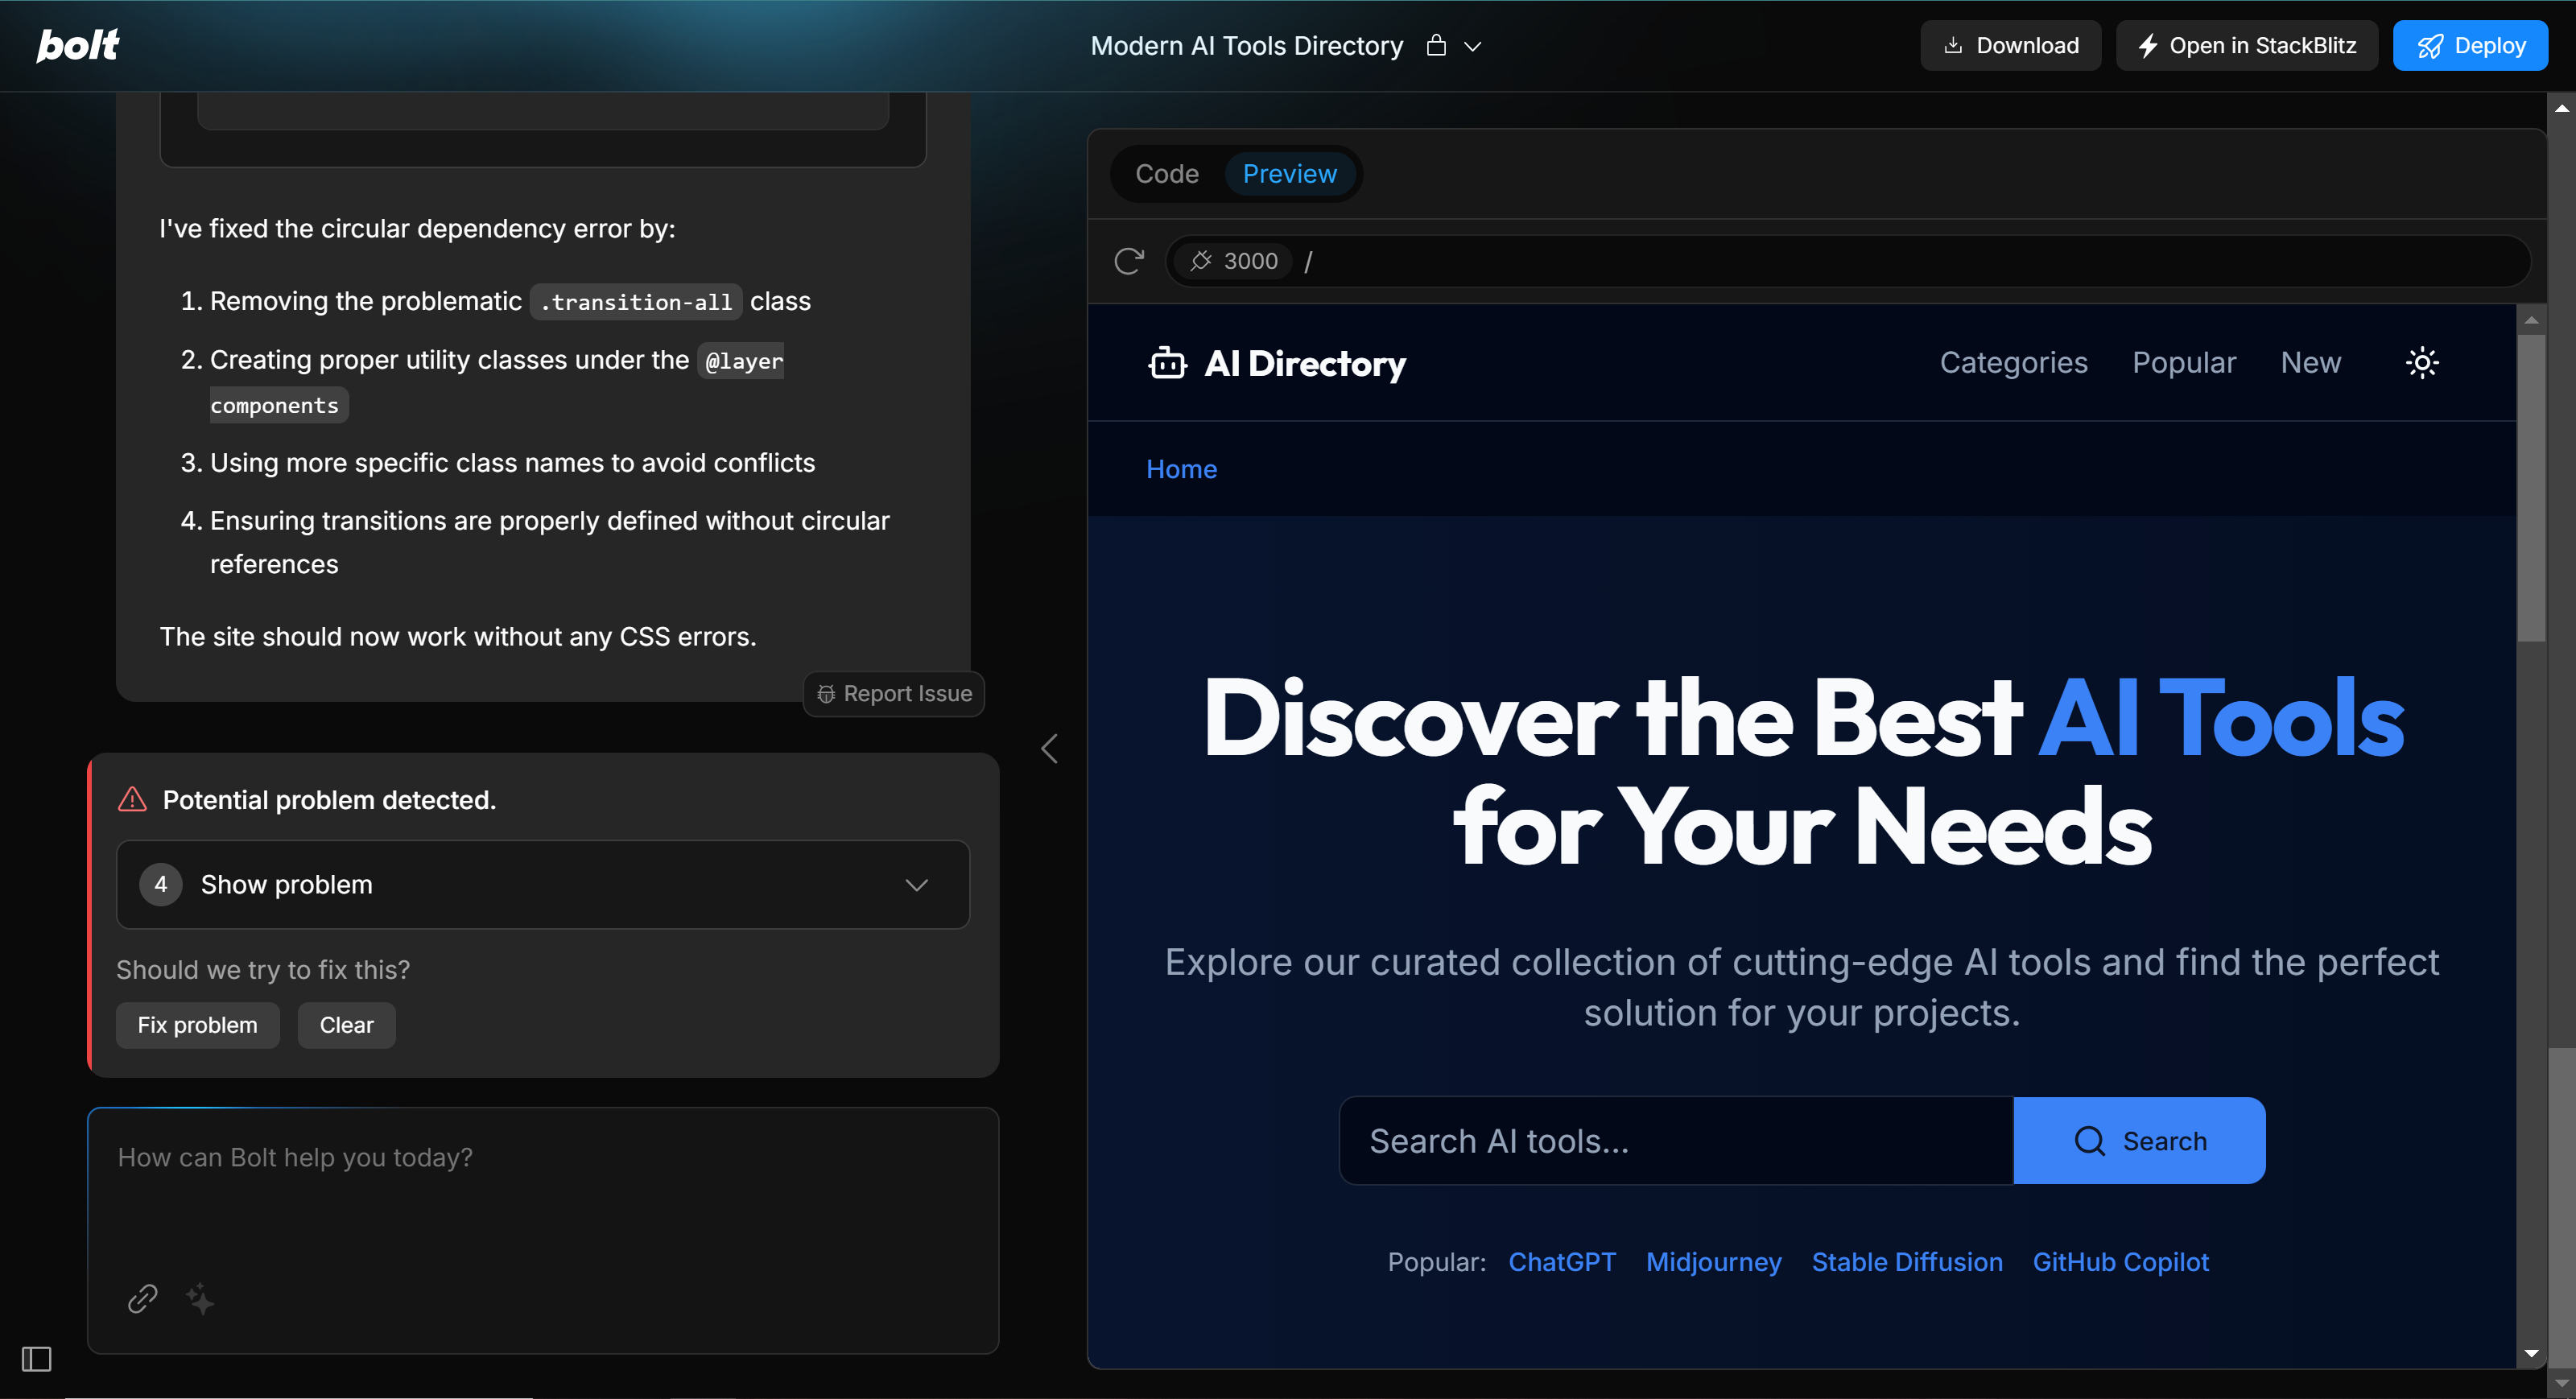Viewport: 2576px width, 1399px height.
Task: Click the Fix problem button
Action: pyautogui.click(x=196, y=1023)
